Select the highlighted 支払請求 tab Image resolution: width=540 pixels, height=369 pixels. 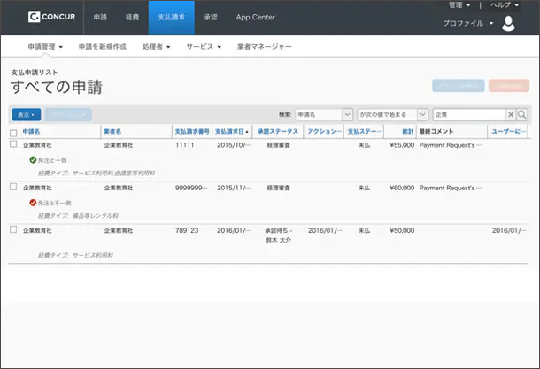point(172,17)
